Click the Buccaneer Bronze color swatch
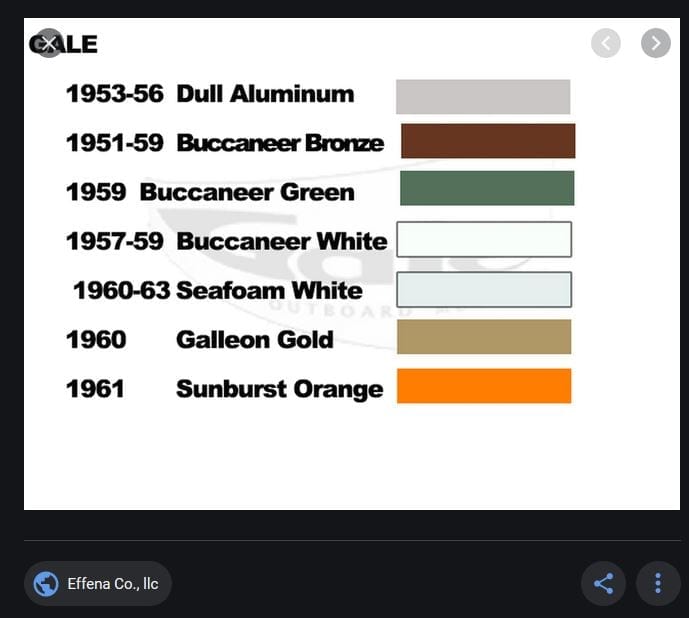The height and width of the screenshot is (618, 689). coord(488,141)
